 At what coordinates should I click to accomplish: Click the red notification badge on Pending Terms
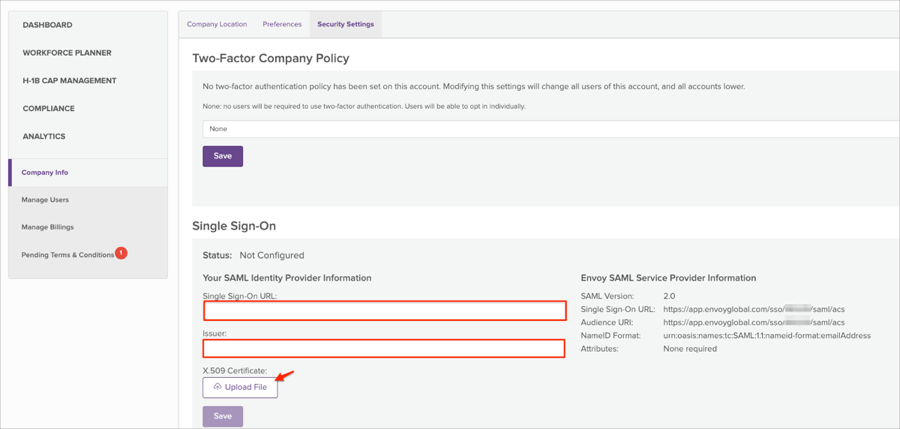[x=121, y=253]
